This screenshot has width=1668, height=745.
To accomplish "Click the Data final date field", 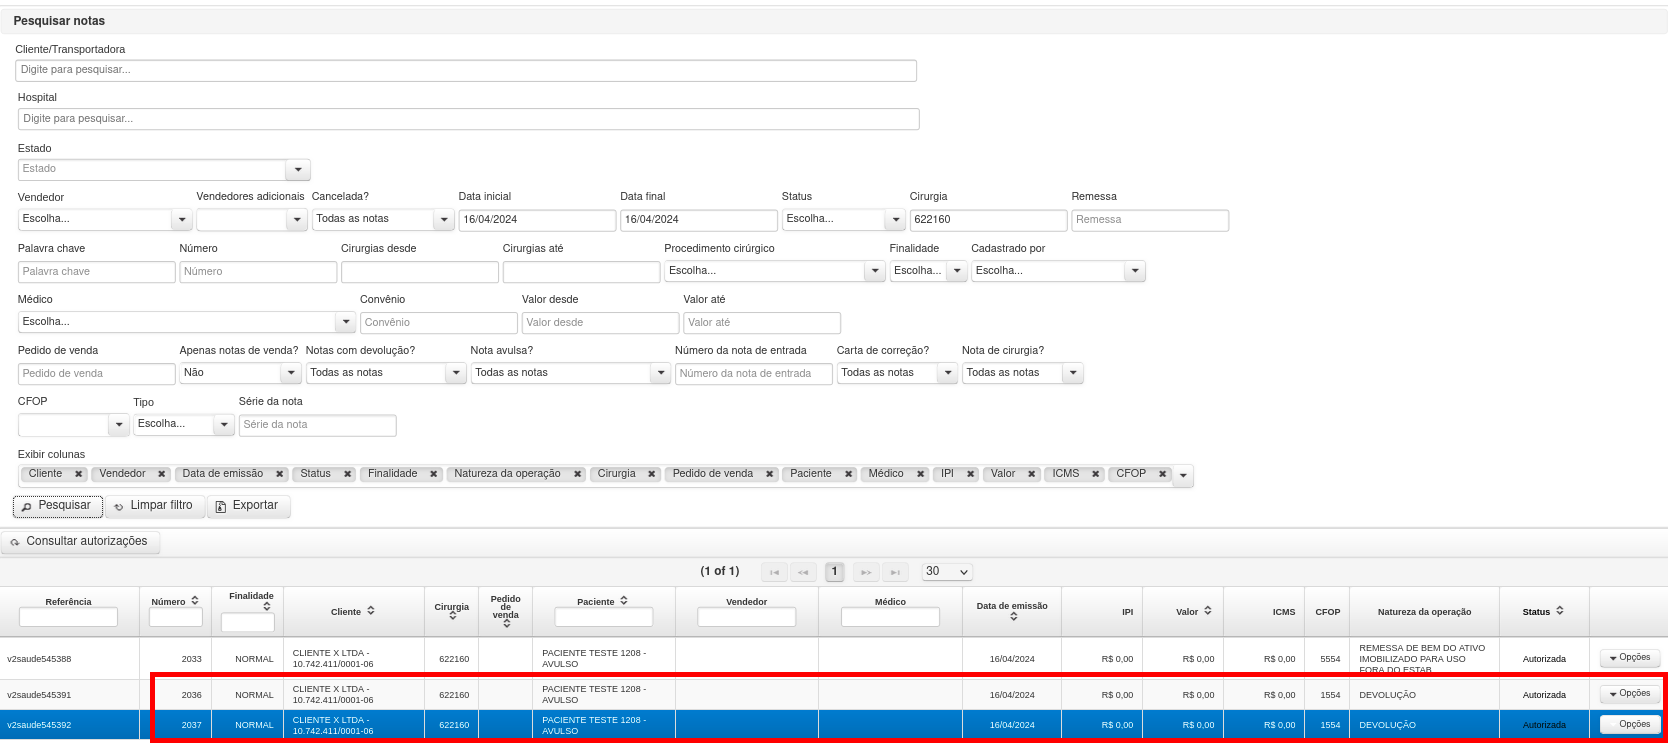I will (x=699, y=220).
